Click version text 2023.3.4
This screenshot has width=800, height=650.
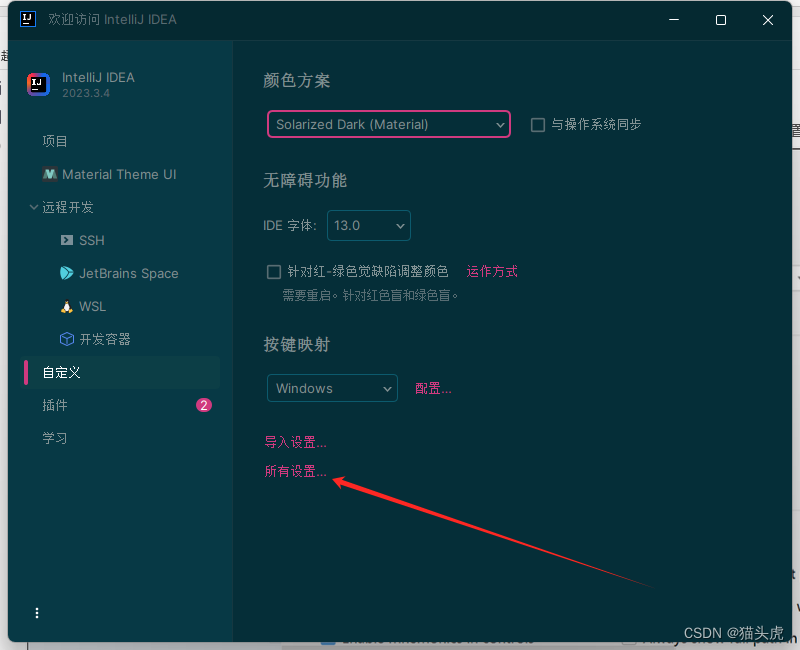(86, 93)
